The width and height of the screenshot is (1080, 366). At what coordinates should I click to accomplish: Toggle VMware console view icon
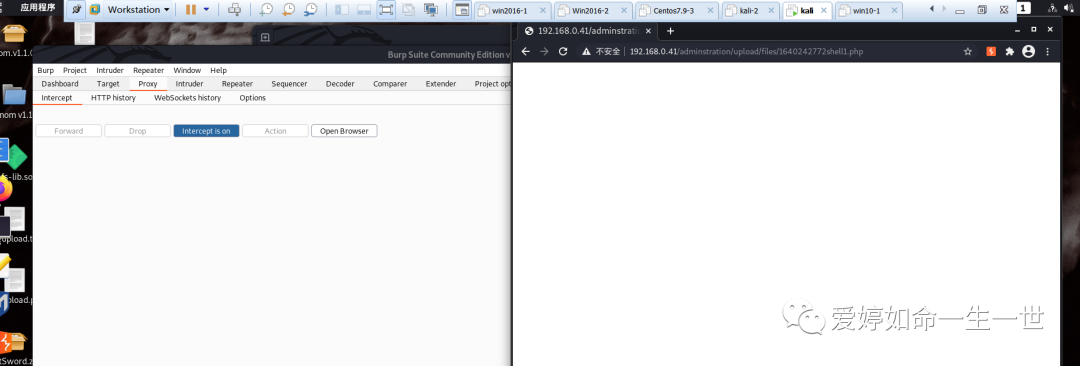point(462,10)
